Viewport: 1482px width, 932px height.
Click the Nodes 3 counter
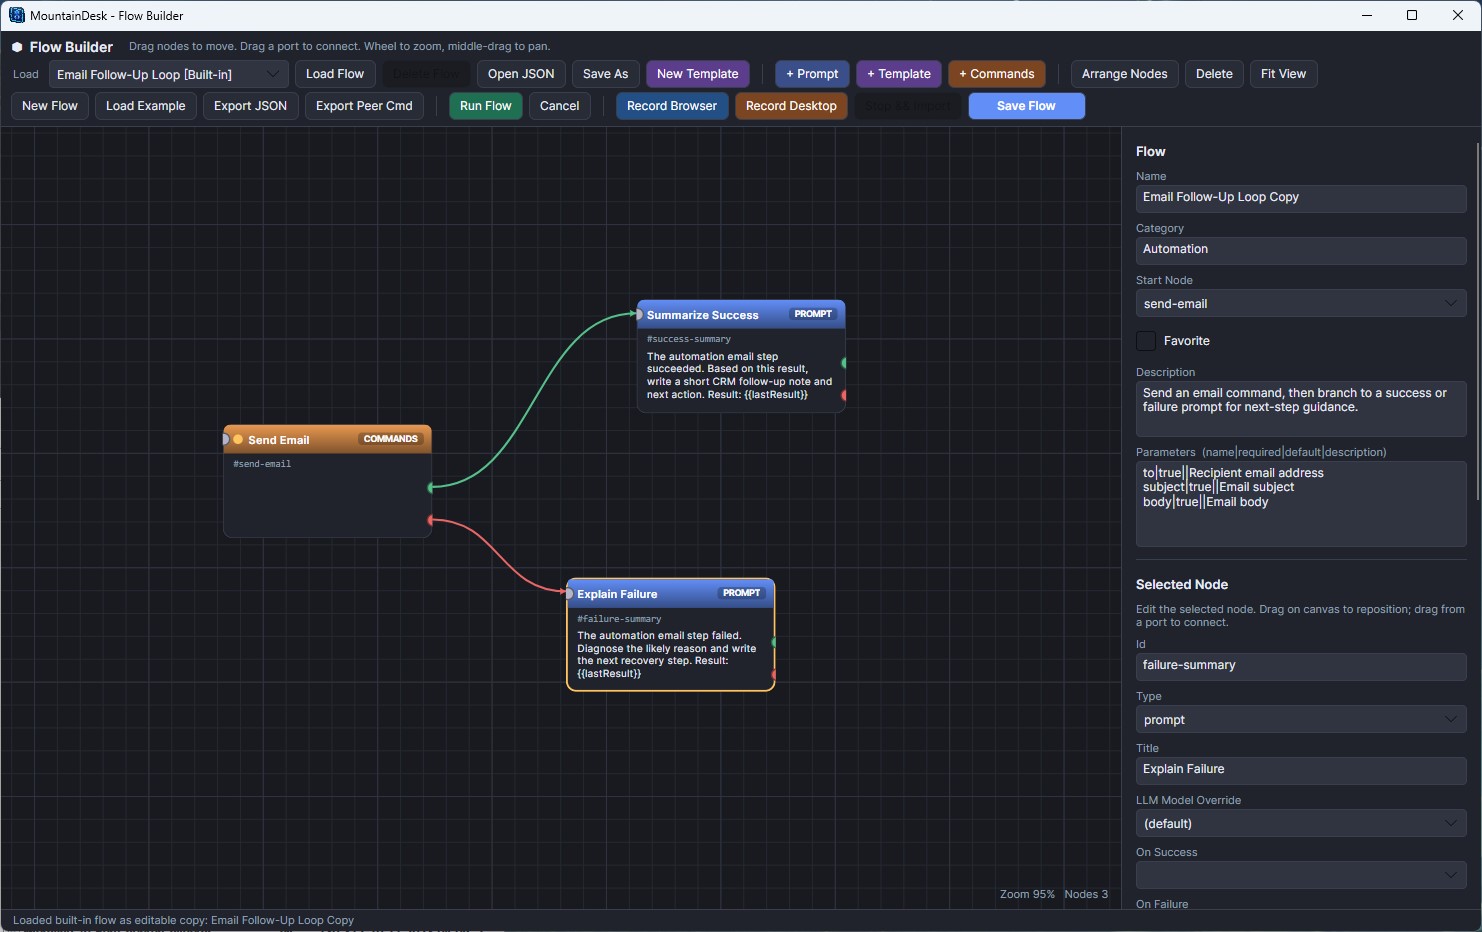1086,894
